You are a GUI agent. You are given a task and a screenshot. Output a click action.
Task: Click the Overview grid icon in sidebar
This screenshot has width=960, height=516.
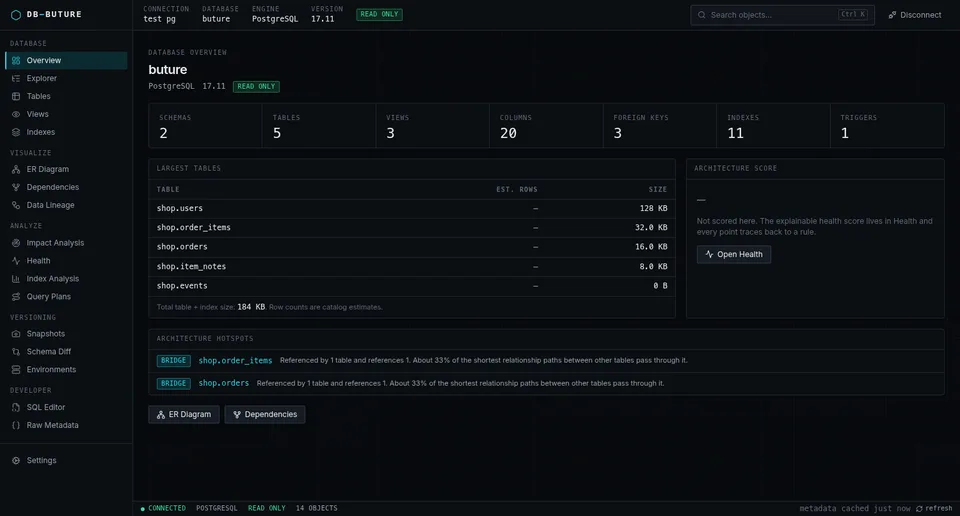(x=16, y=61)
